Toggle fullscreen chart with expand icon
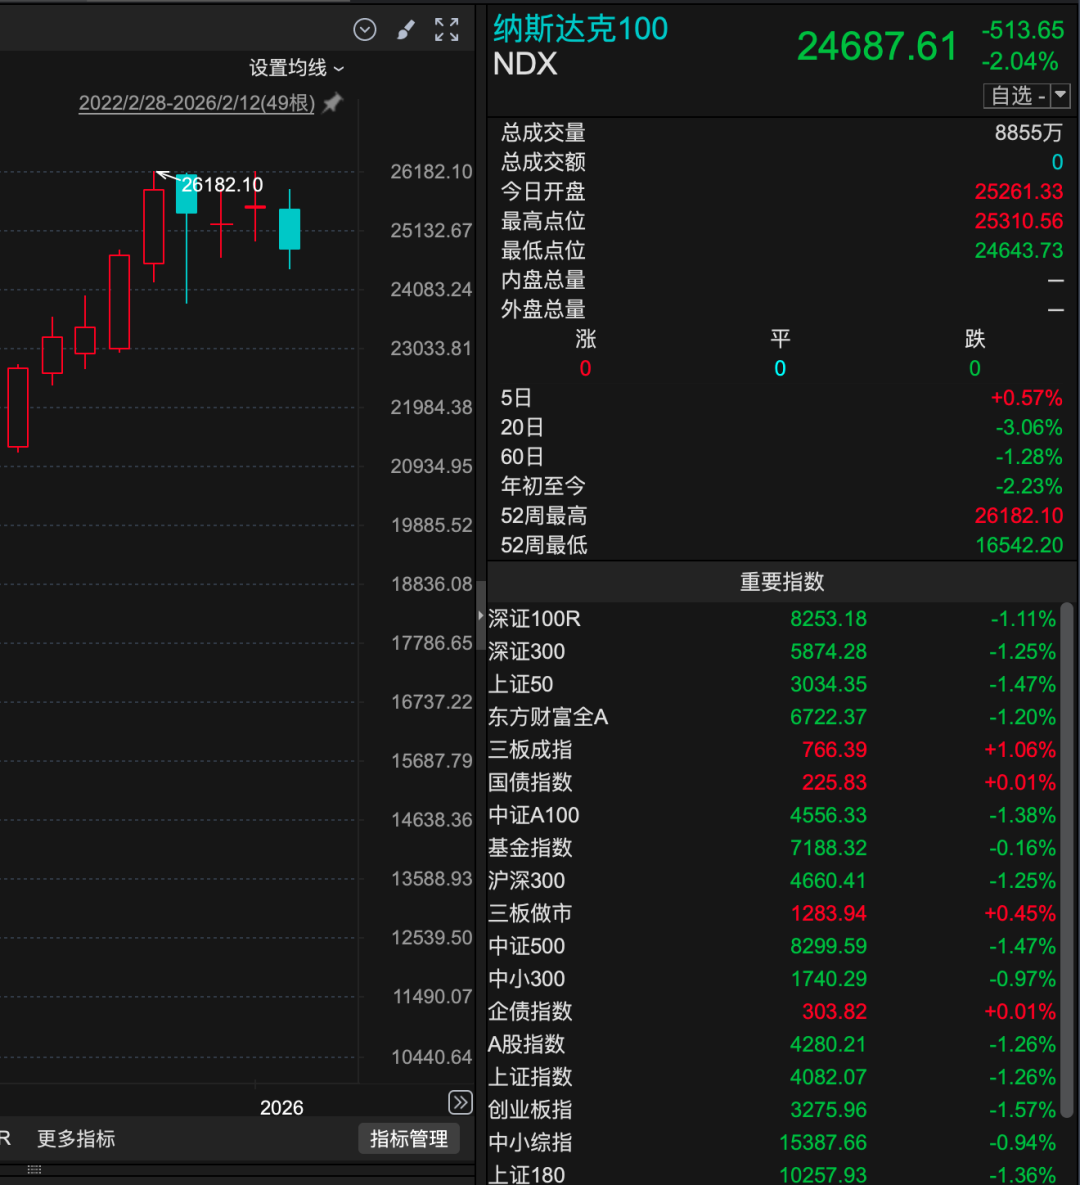1080x1185 pixels. click(x=447, y=30)
